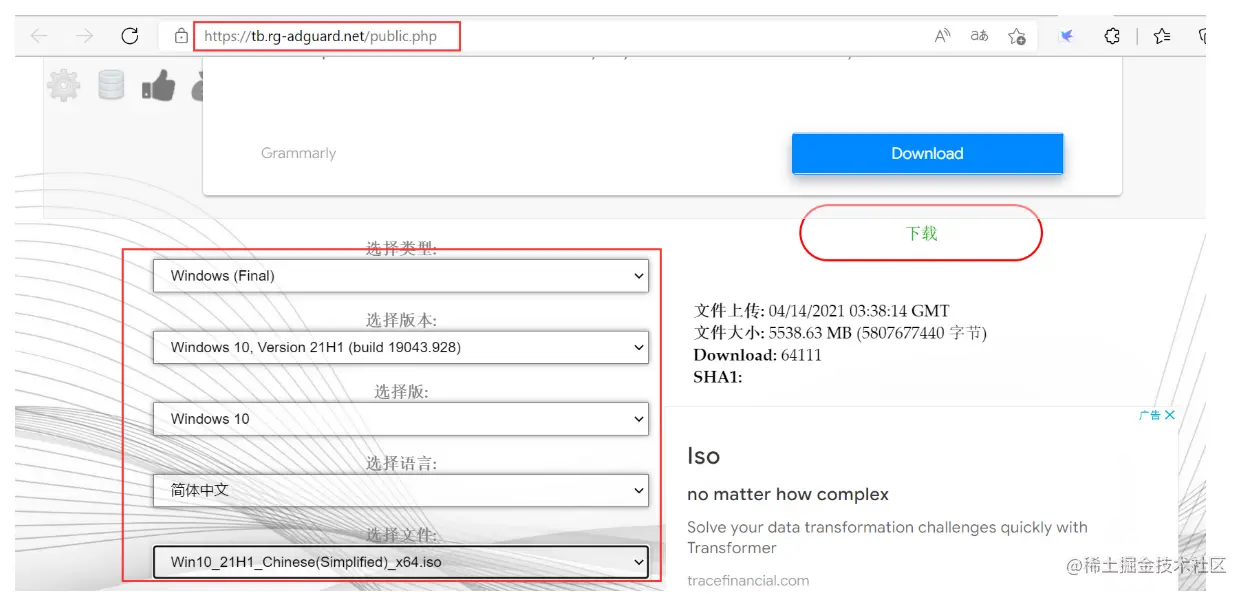
Task: Close the ad with the X icon
Action: 1170,415
